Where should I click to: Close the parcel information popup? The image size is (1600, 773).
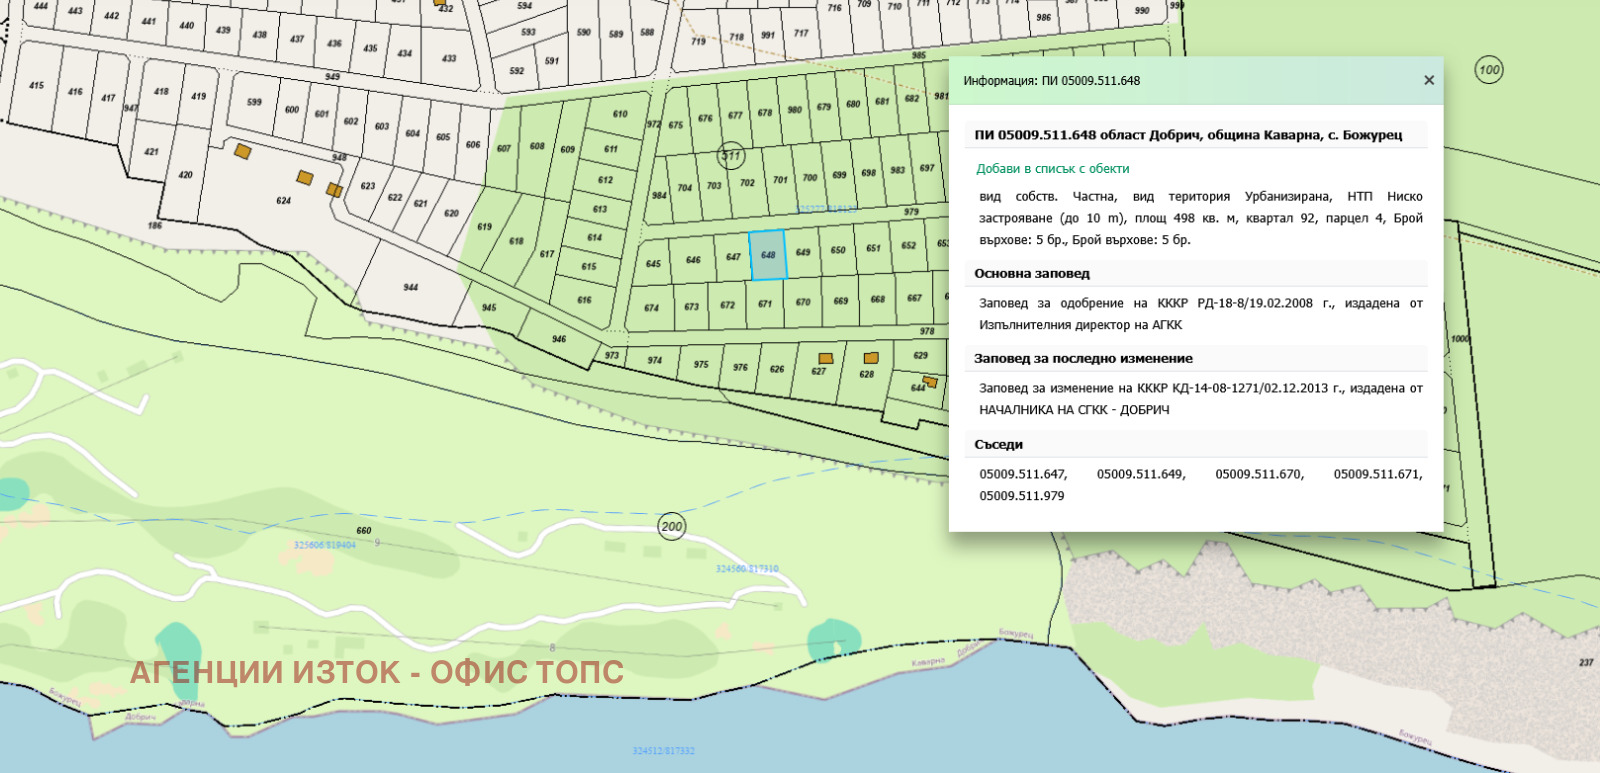pos(1429,80)
